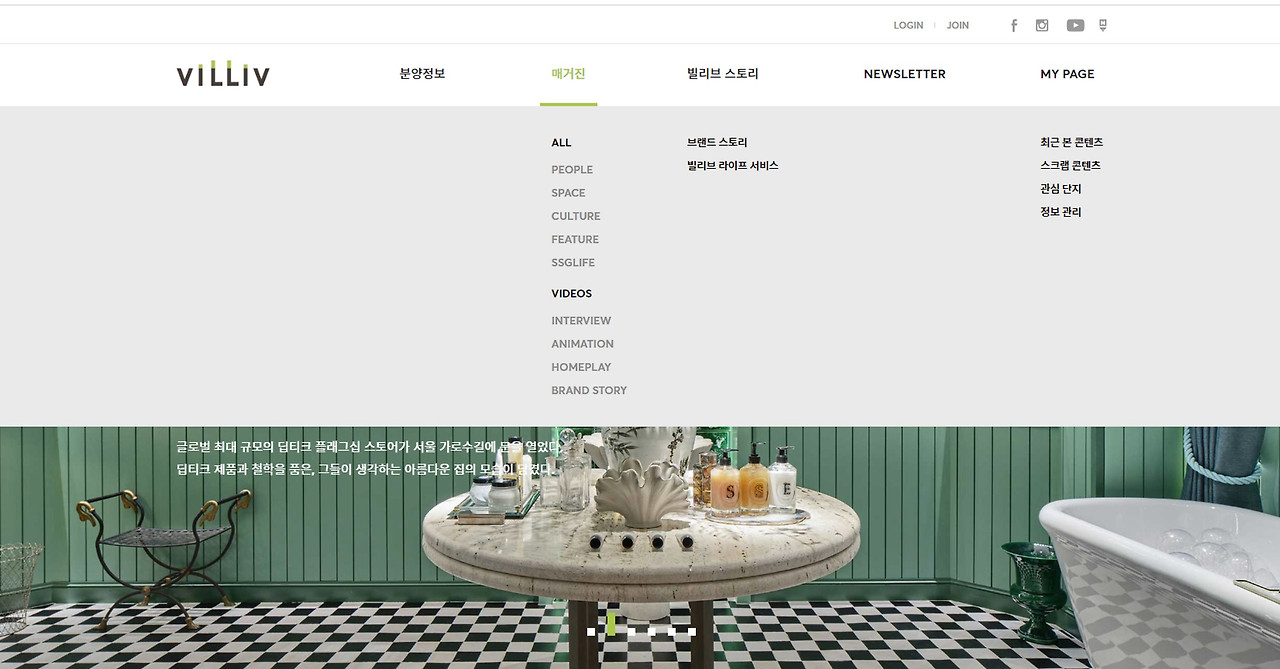
Task: Open the Naver post icon
Action: 1103,25
